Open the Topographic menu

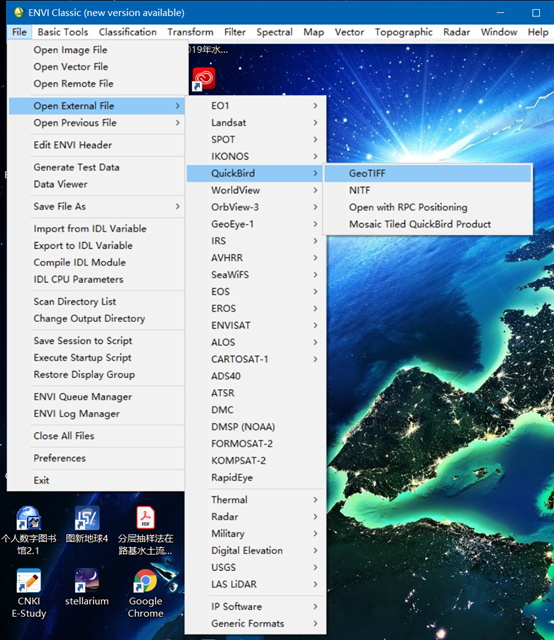[403, 32]
